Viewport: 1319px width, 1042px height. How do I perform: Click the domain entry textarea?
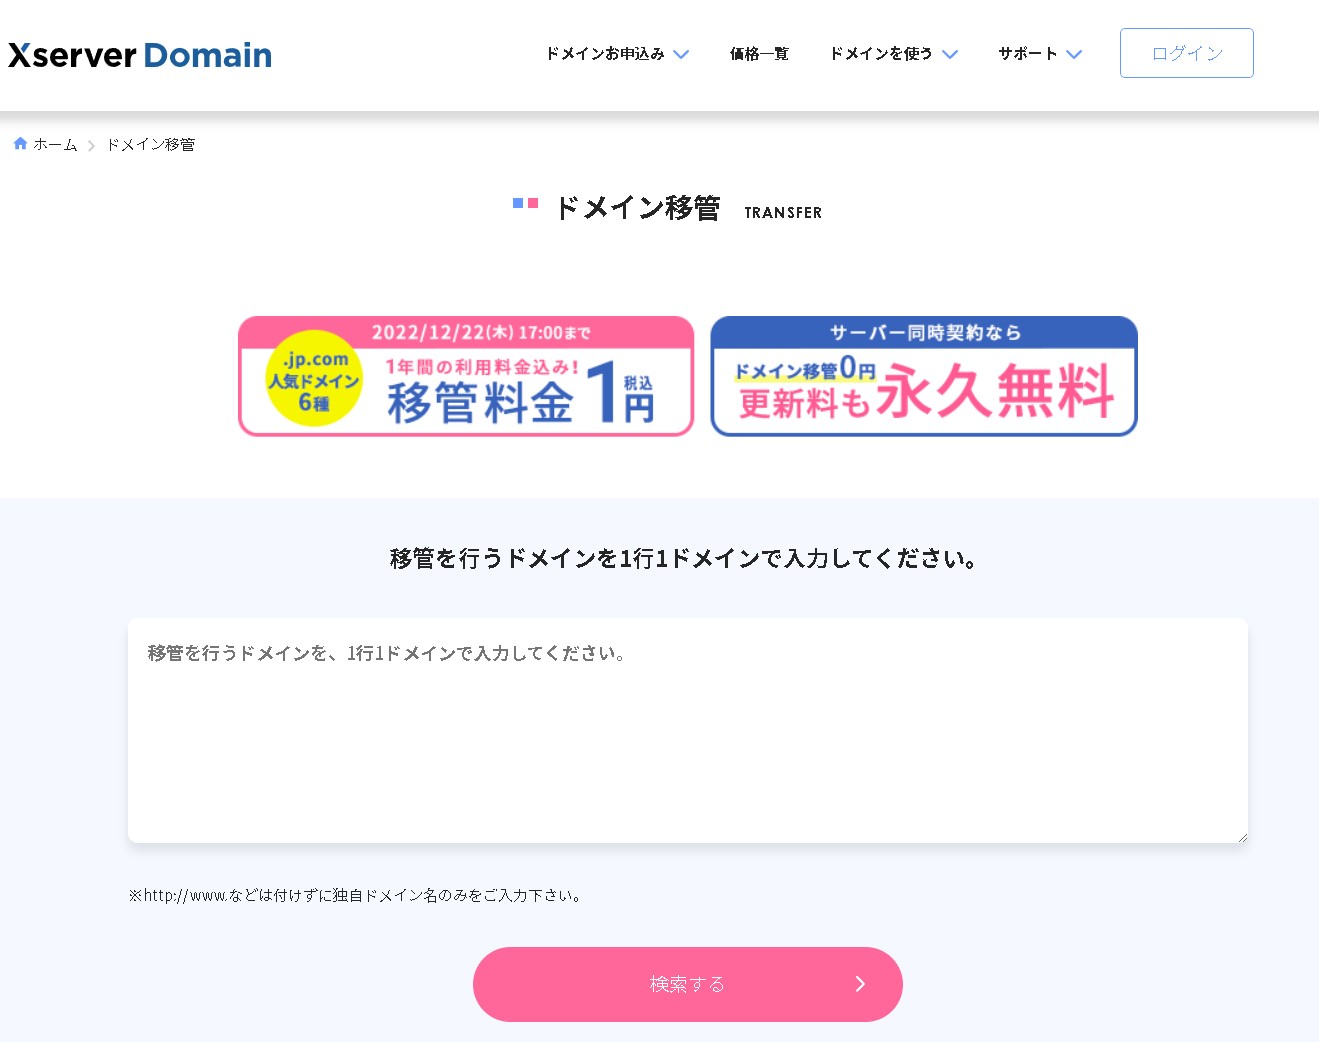point(688,730)
